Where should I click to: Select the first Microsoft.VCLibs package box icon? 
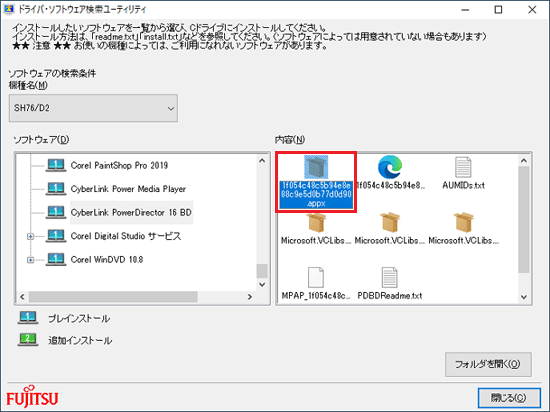[x=316, y=222]
